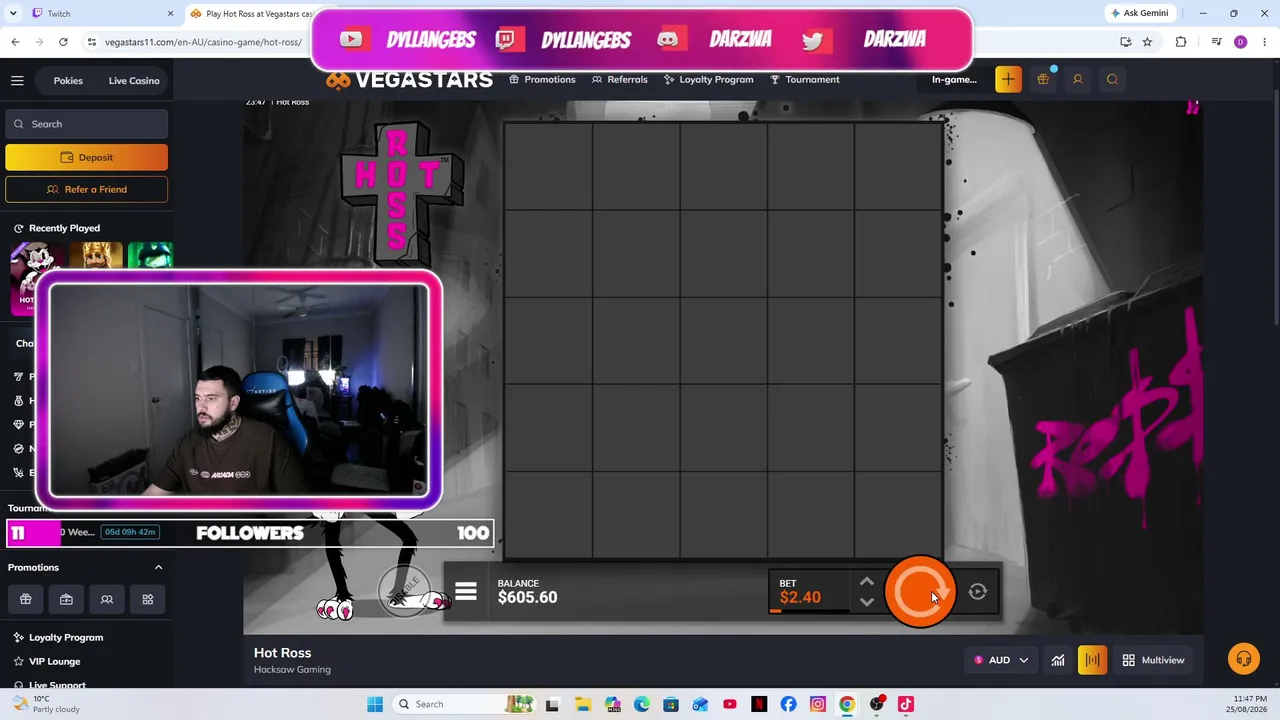Bookmark this page with the star icon
This screenshot has height=720, width=1280.
(x=1147, y=42)
